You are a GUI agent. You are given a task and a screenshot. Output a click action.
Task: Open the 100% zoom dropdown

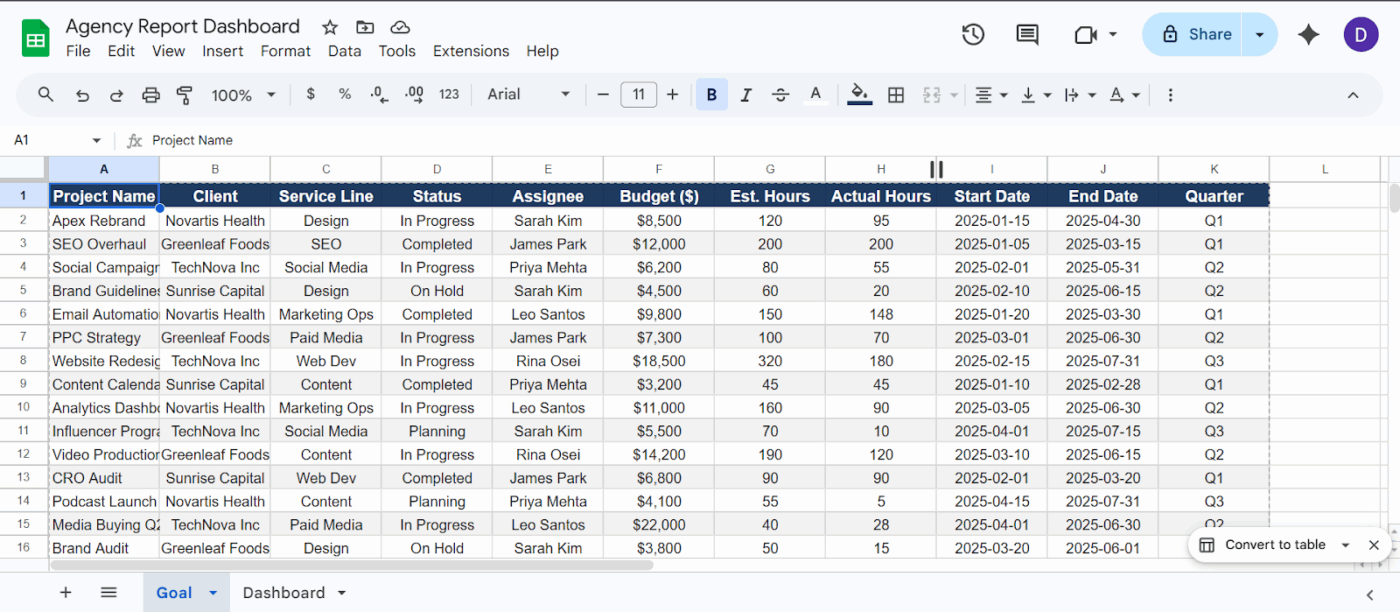(243, 95)
